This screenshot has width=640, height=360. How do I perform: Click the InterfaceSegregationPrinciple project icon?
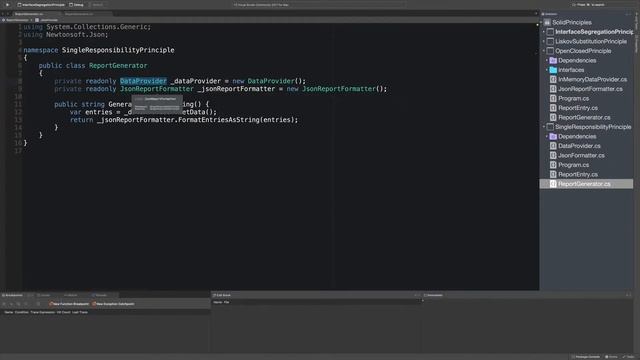pyautogui.click(x=550, y=32)
